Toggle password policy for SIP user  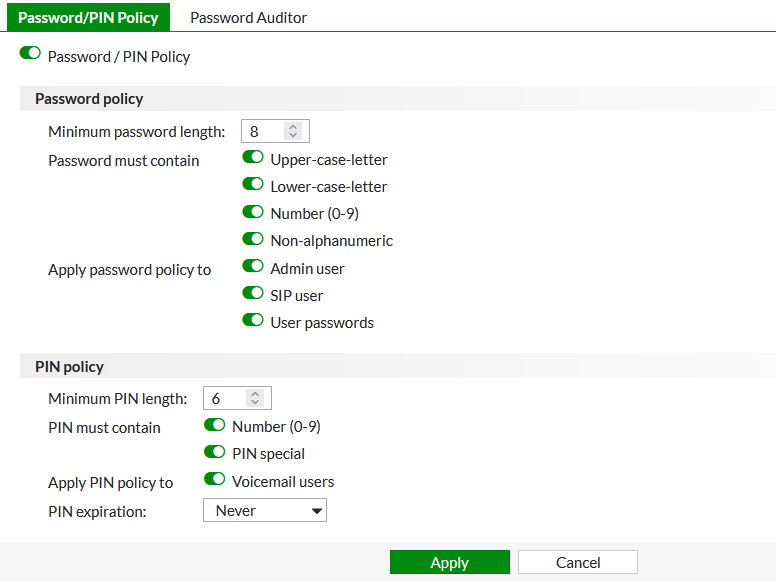[x=253, y=293]
